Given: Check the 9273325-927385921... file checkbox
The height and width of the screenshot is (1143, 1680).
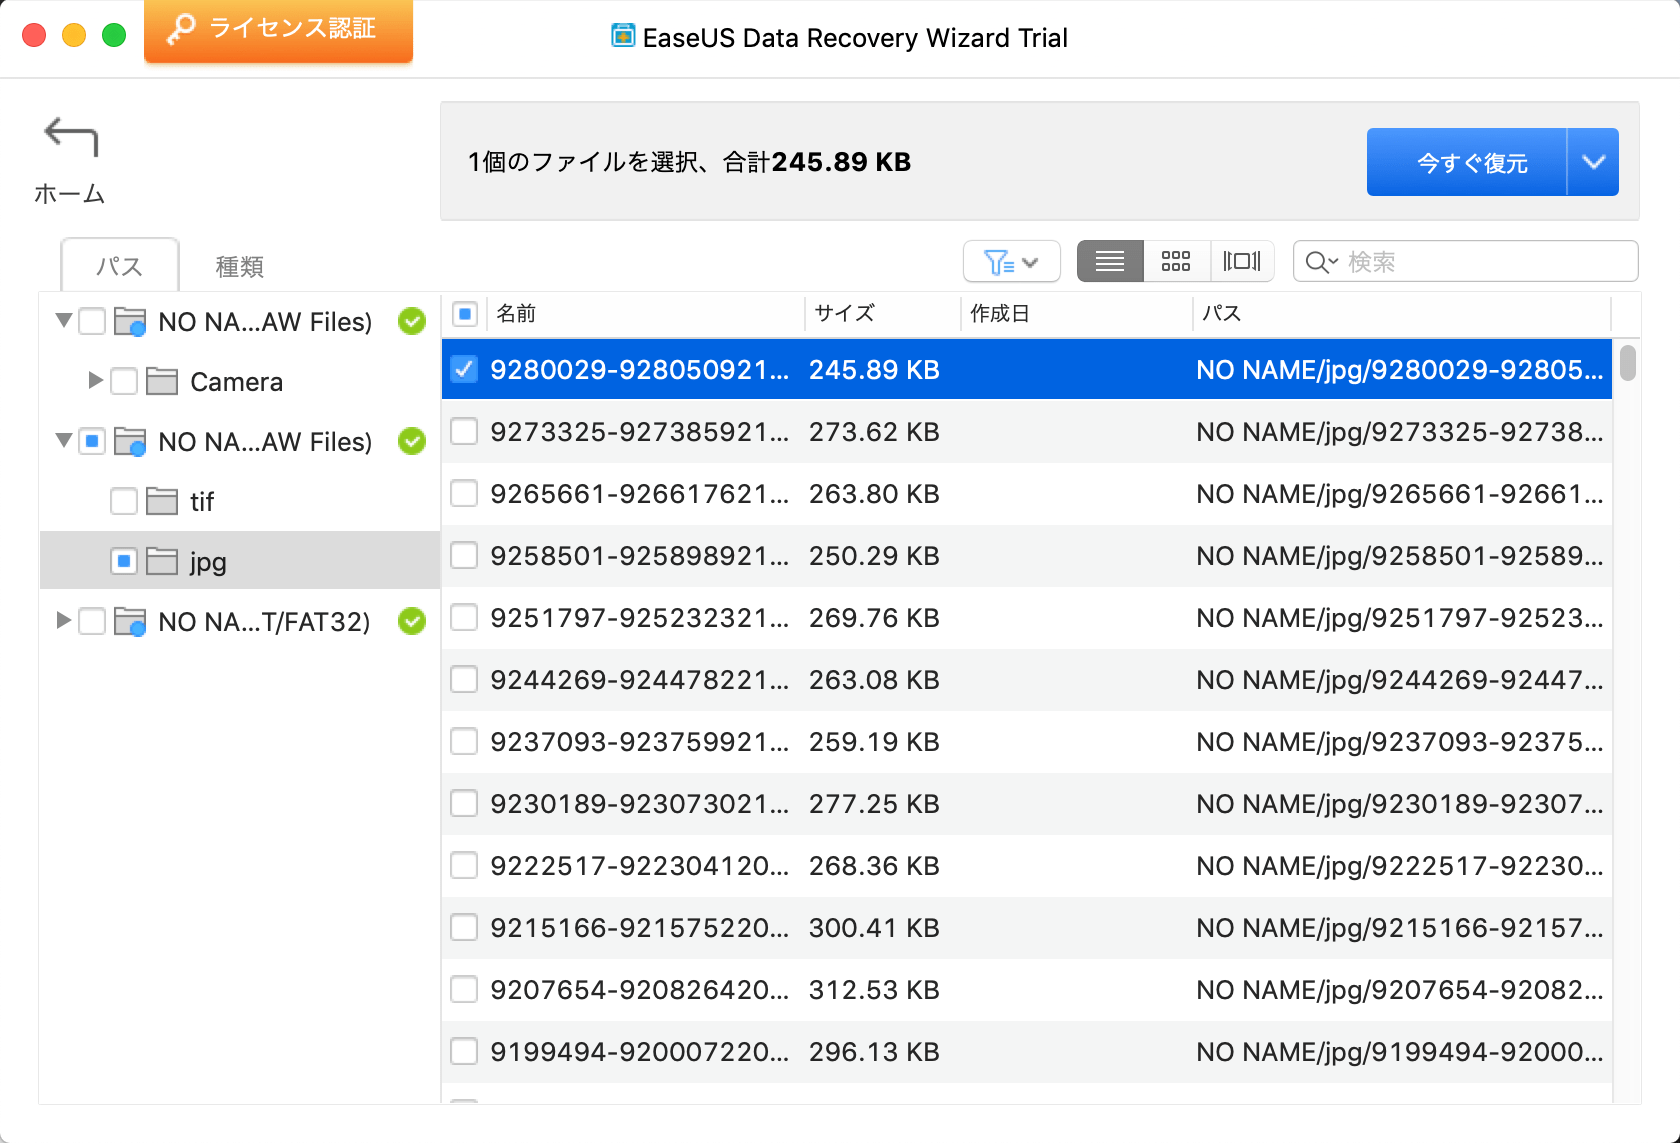Looking at the screenshot, I should pyautogui.click(x=464, y=431).
